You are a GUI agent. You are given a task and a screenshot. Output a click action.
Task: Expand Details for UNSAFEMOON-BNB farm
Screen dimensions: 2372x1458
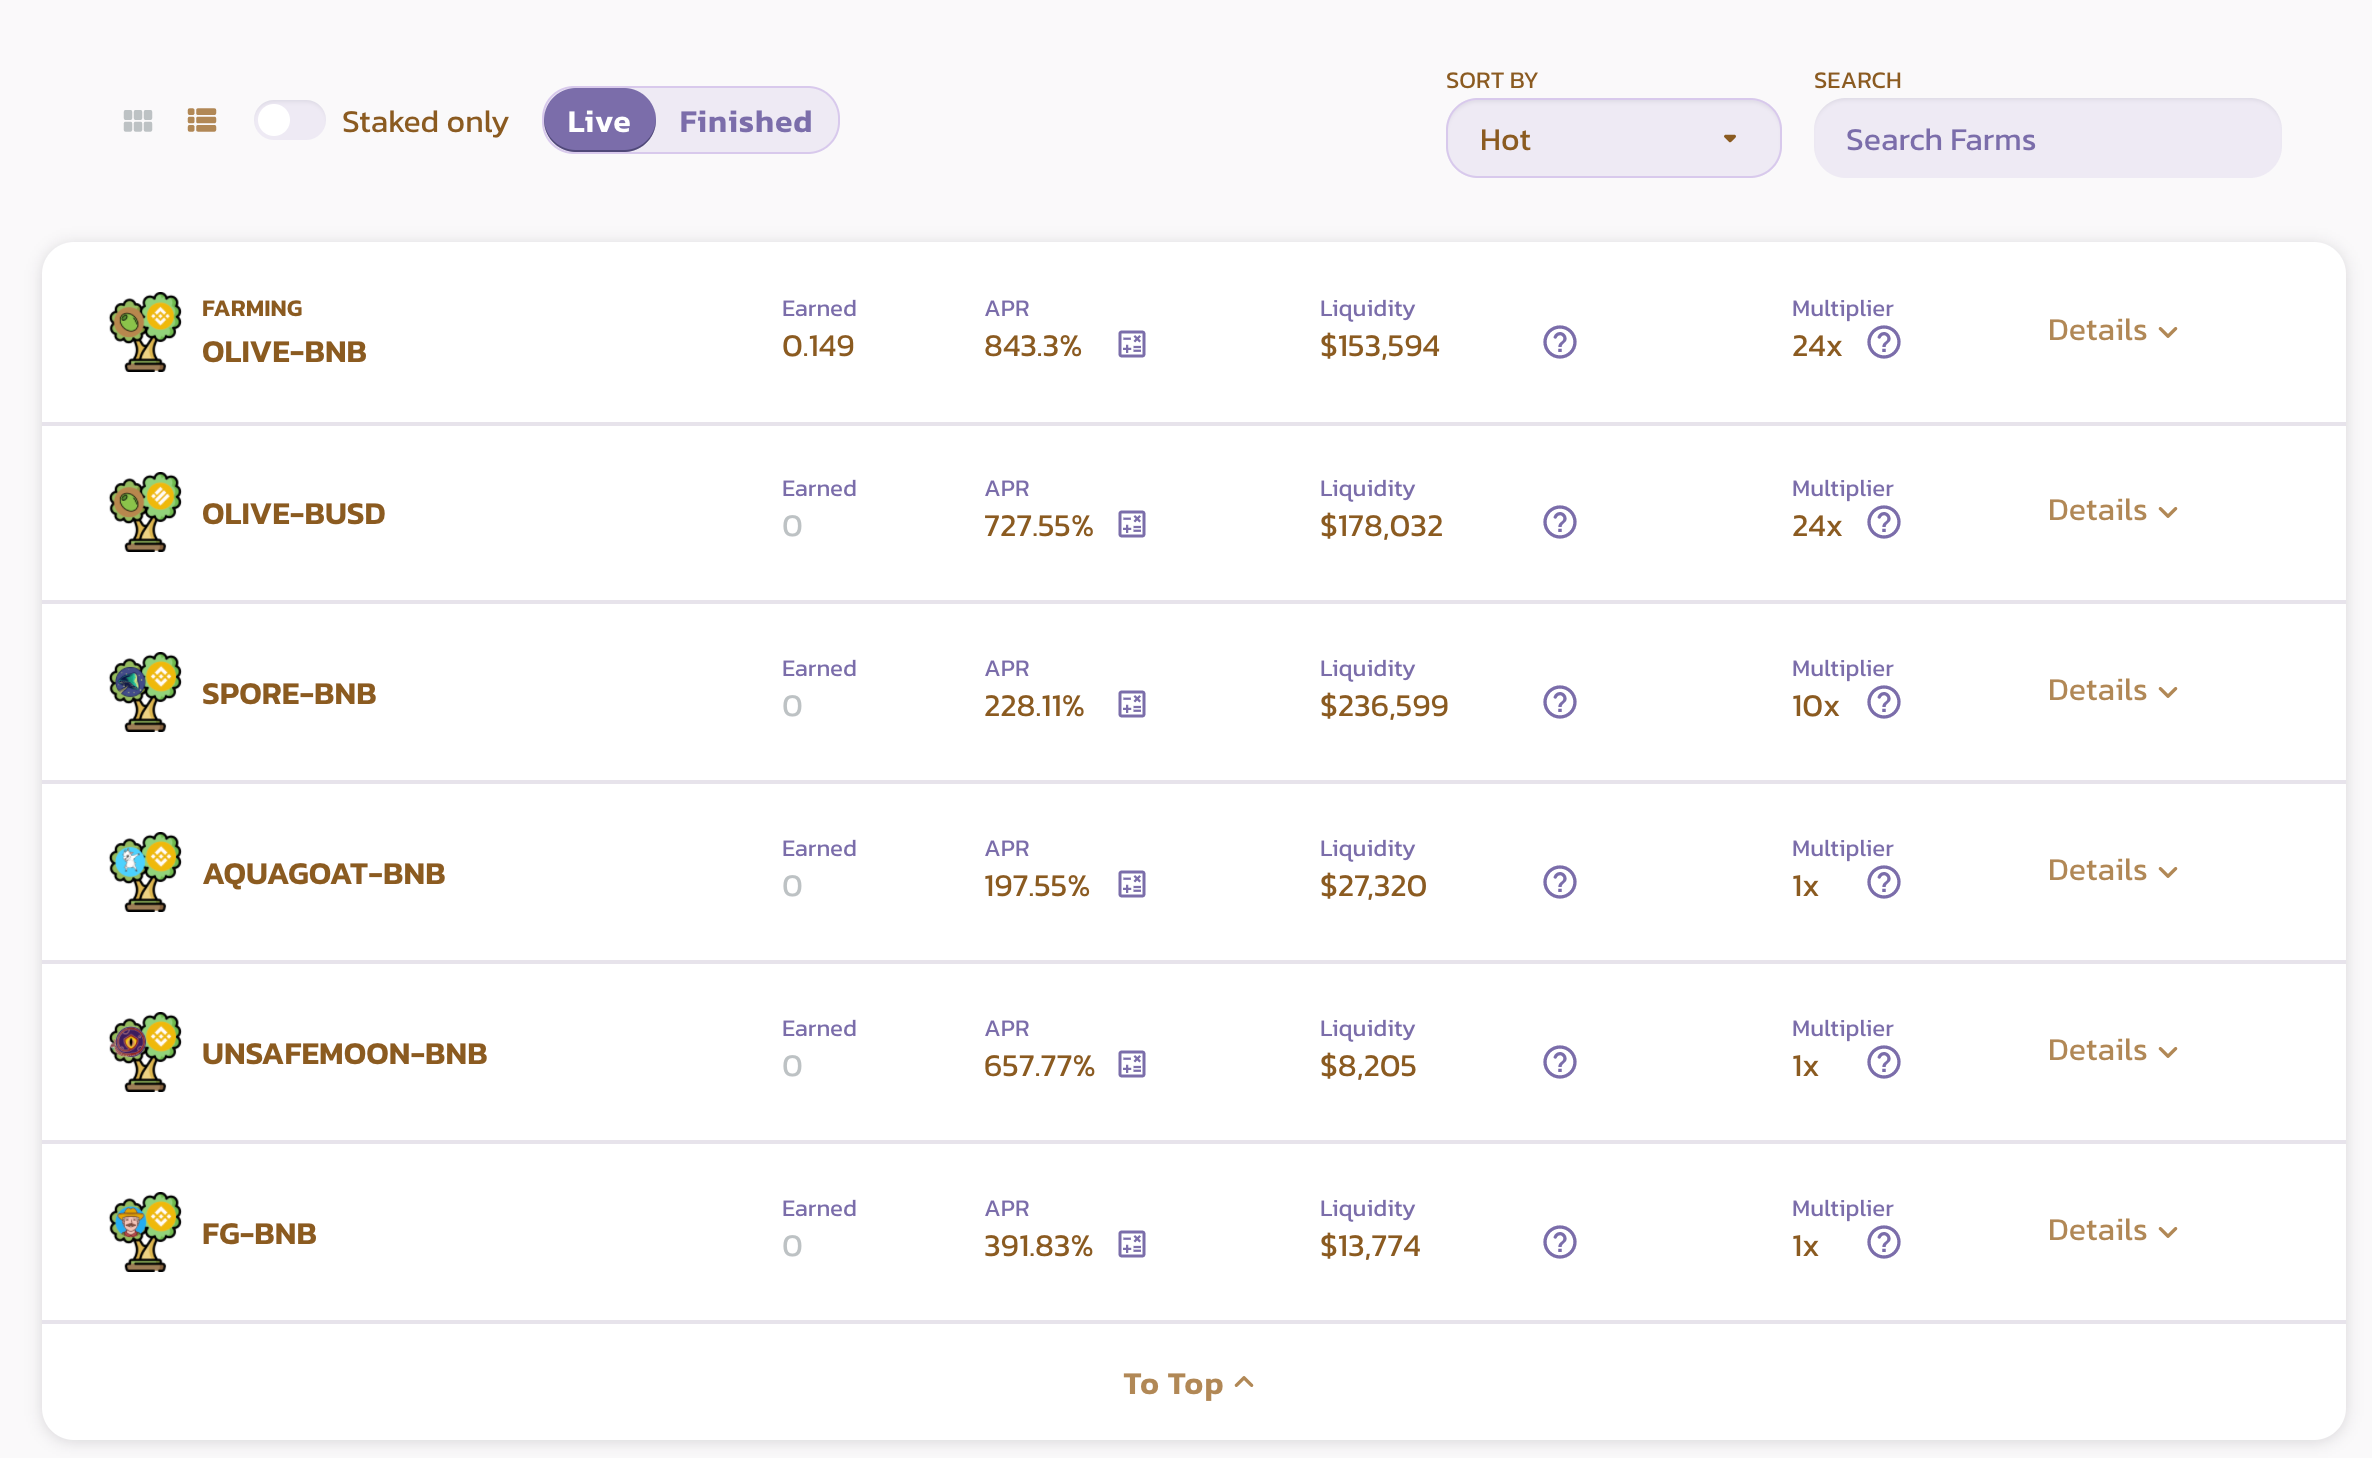coord(2111,1051)
